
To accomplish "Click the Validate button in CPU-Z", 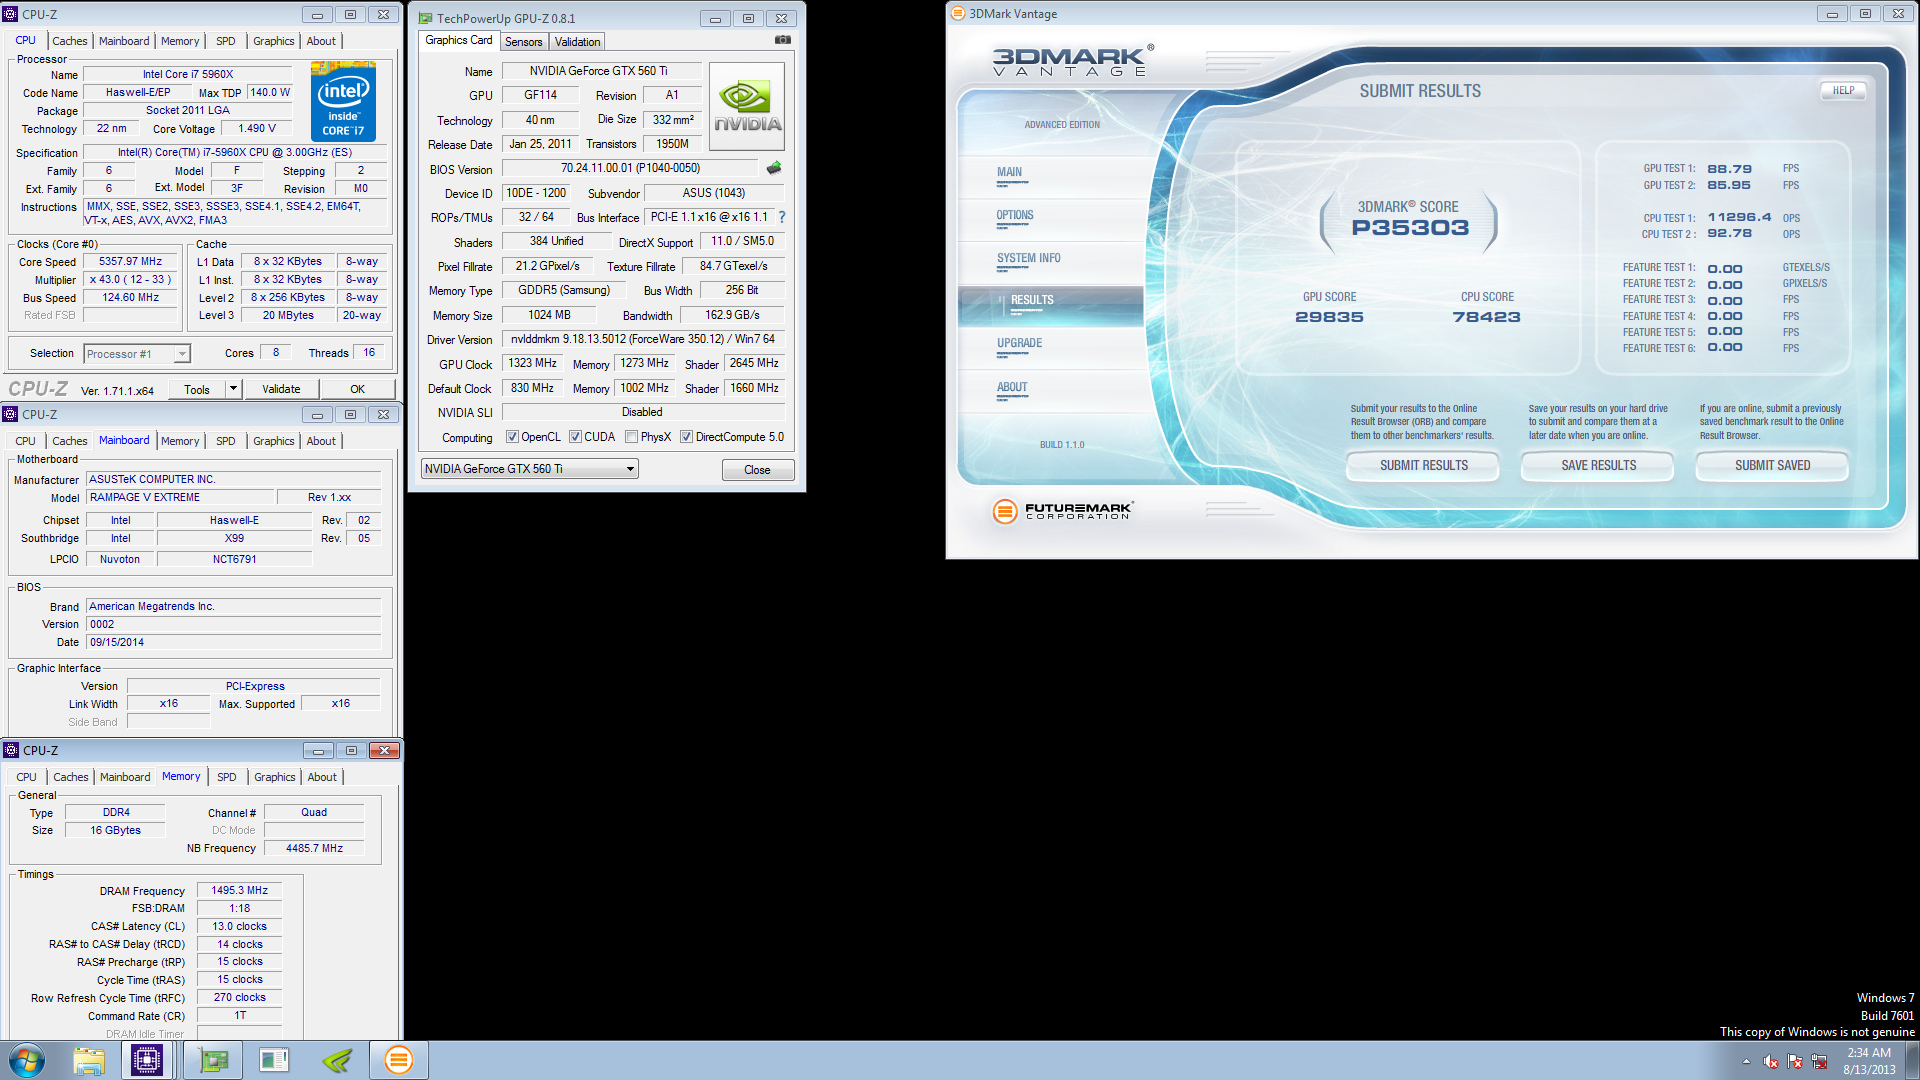I will click(x=281, y=389).
